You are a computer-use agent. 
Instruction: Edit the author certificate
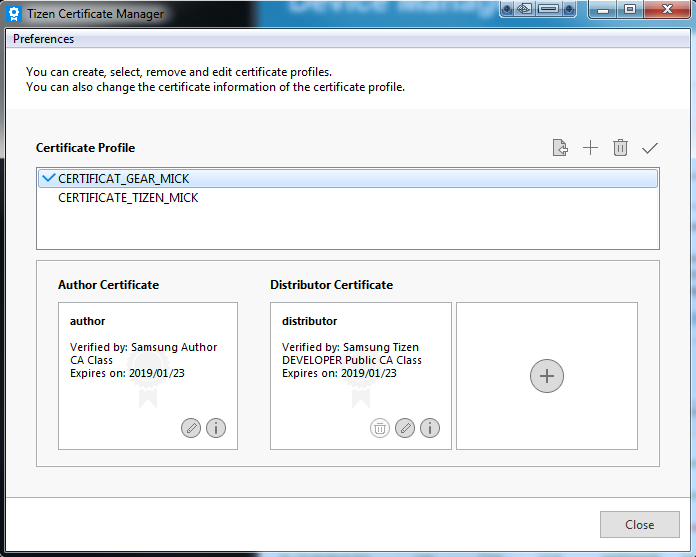click(x=191, y=428)
